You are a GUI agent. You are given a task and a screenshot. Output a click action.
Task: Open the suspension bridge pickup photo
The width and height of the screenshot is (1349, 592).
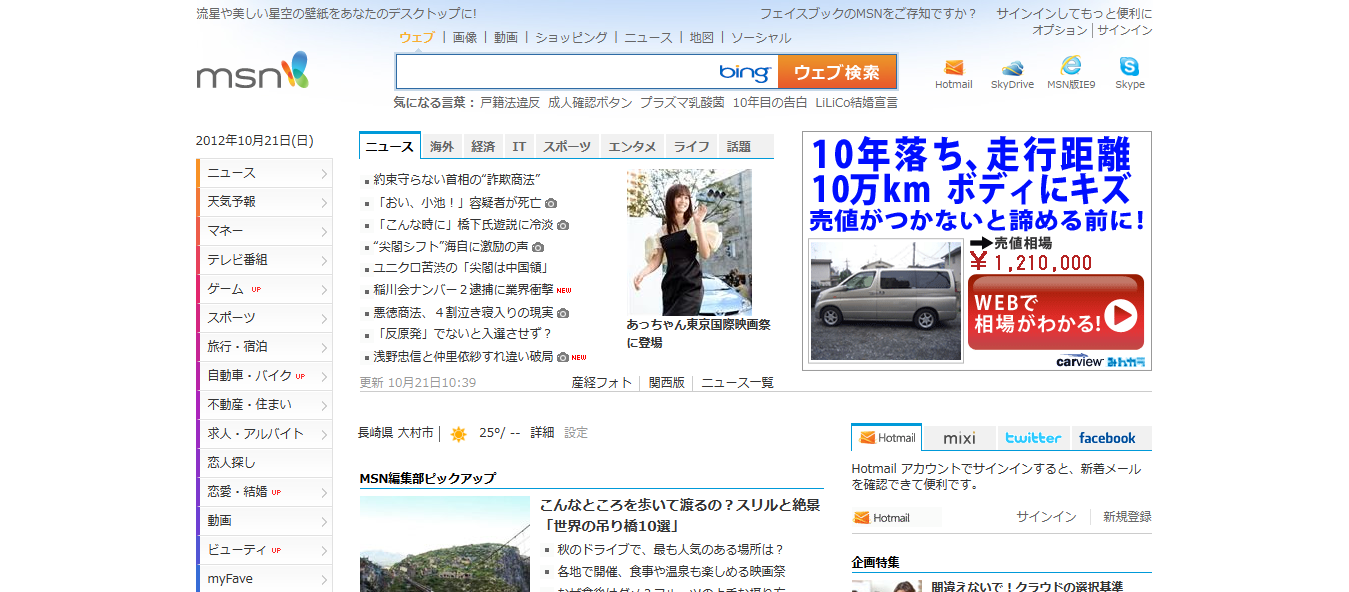pyautogui.click(x=445, y=544)
